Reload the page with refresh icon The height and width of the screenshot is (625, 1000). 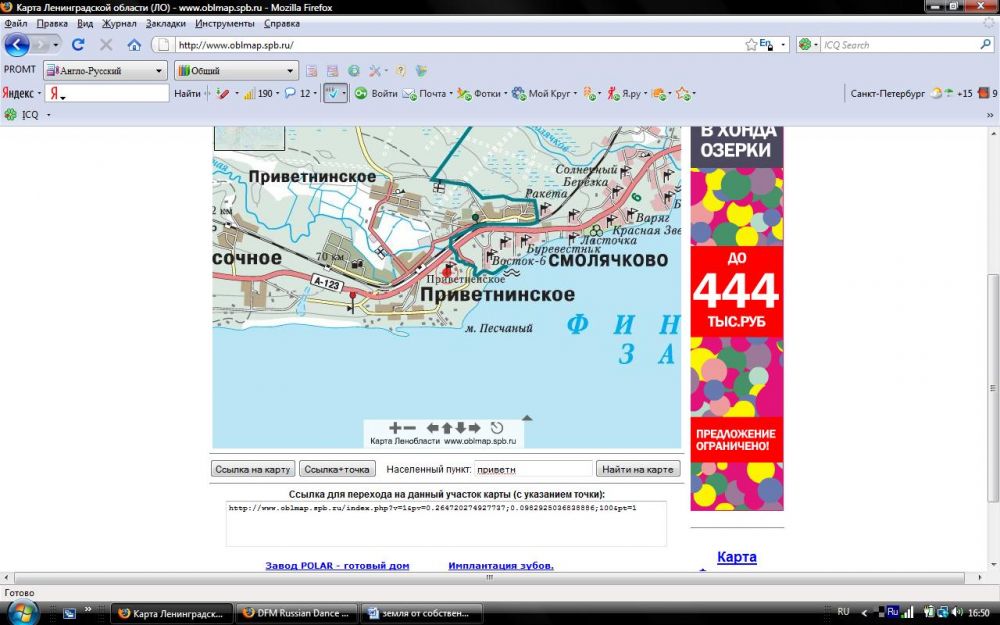78,45
